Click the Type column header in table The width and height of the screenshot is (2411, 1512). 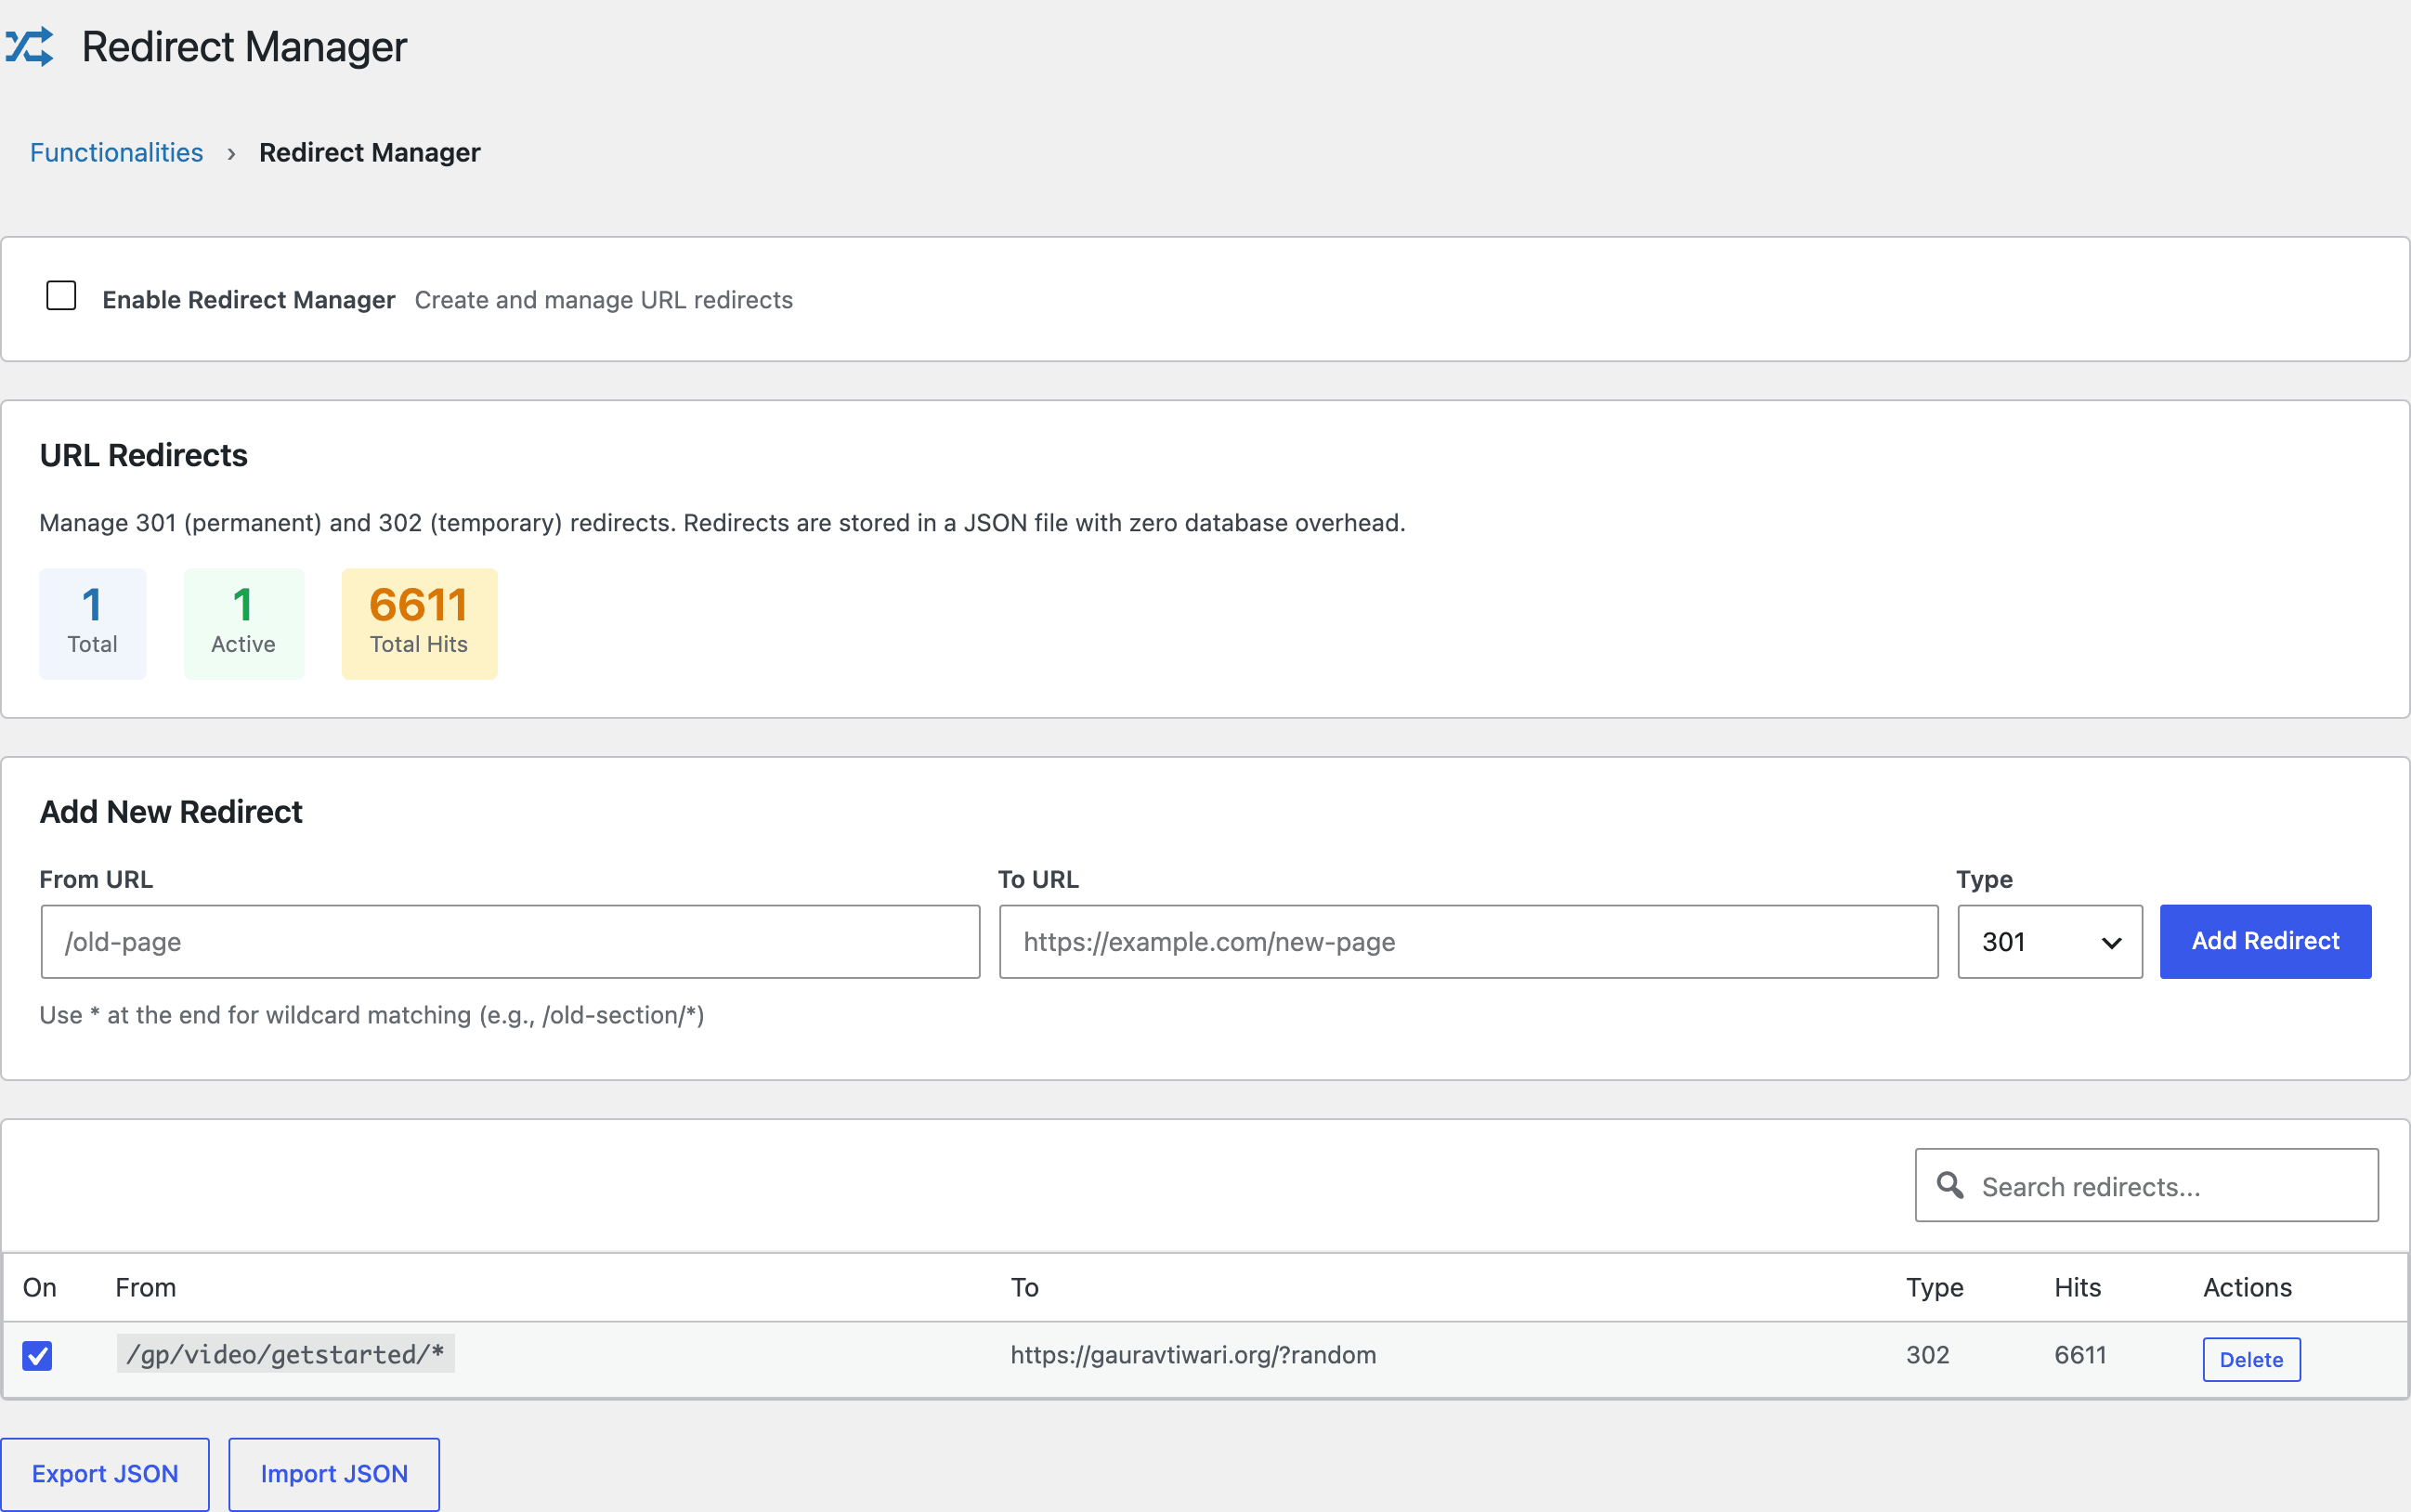1934,1287
